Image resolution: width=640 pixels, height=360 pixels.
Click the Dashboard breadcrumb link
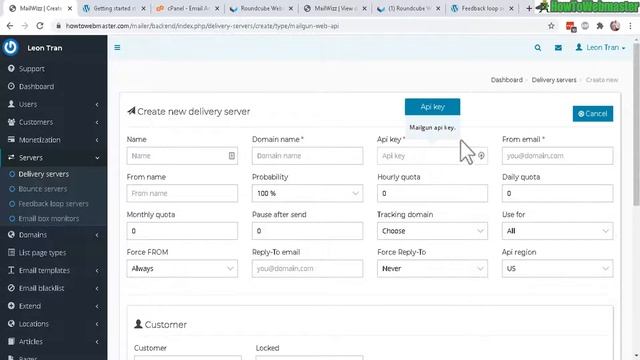[507, 80]
